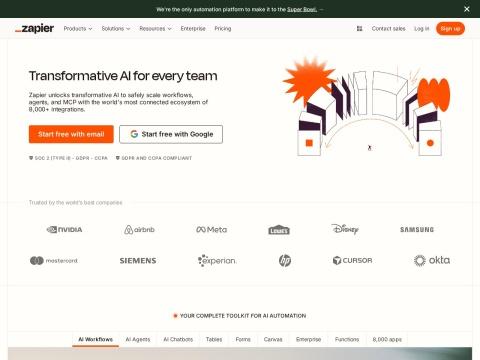Click the Disney logo

(345, 229)
